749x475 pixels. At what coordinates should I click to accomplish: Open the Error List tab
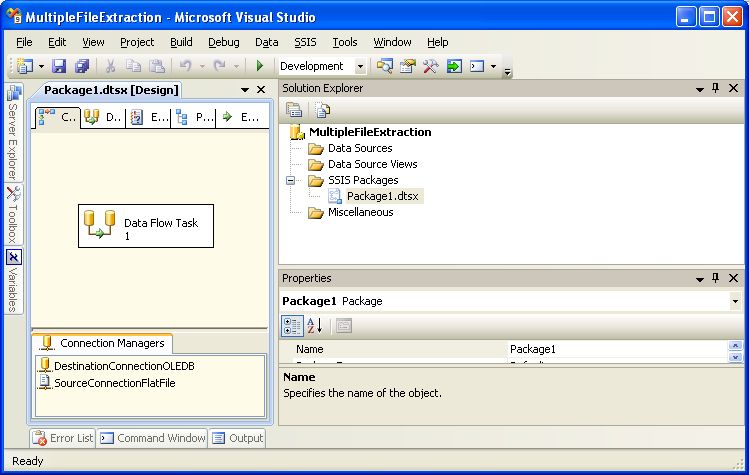pyautogui.click(x=63, y=438)
